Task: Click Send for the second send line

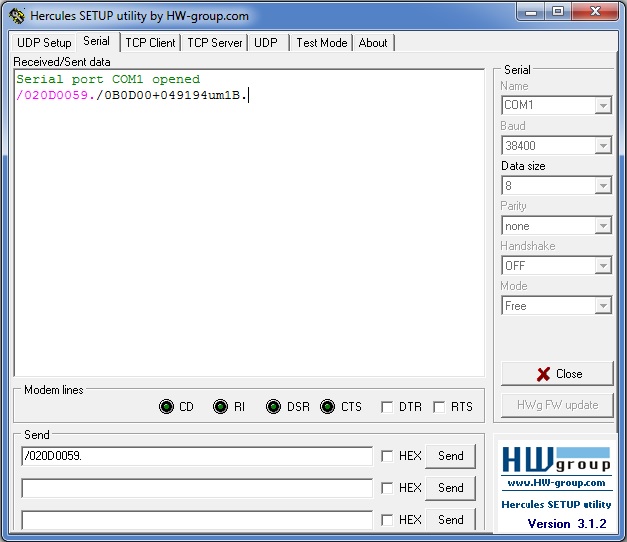Action: tap(450, 488)
